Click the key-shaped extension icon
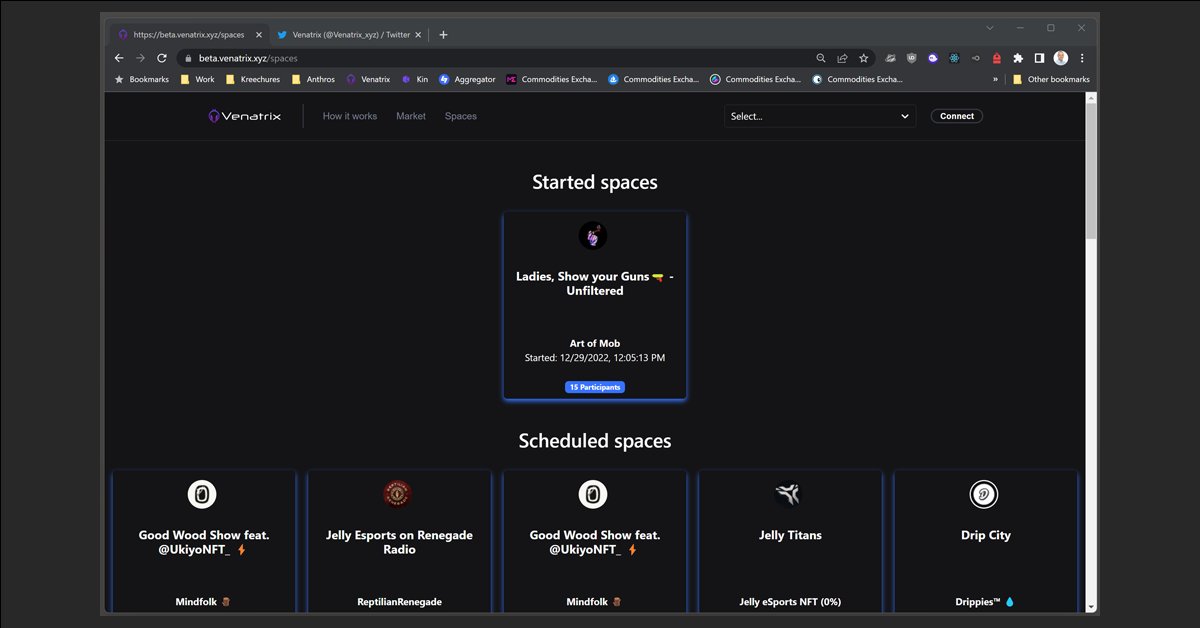 point(975,58)
